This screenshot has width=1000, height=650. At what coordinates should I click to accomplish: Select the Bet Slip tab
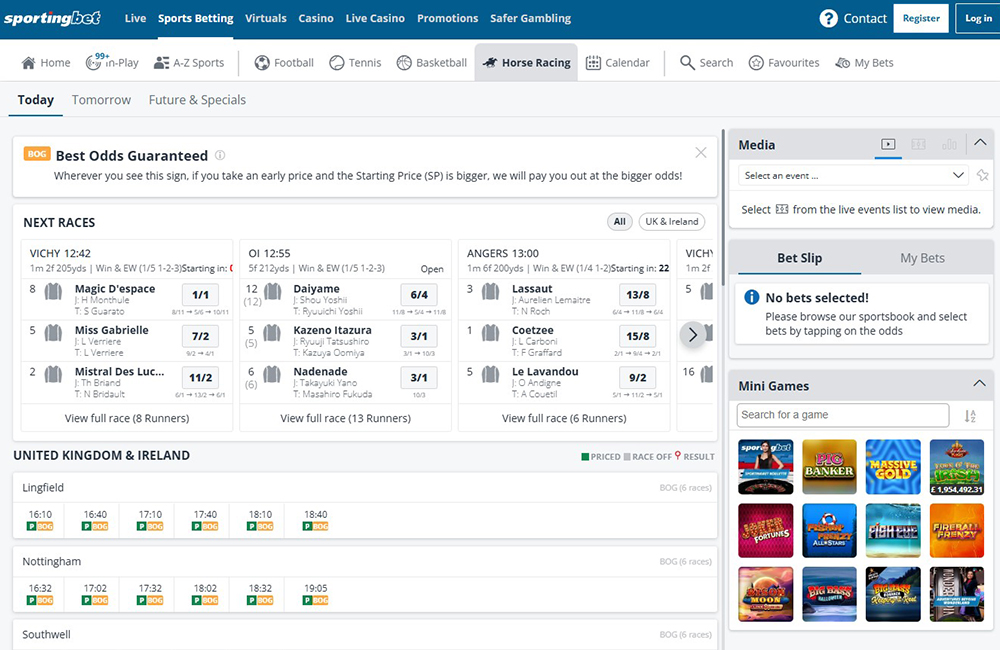click(799, 258)
